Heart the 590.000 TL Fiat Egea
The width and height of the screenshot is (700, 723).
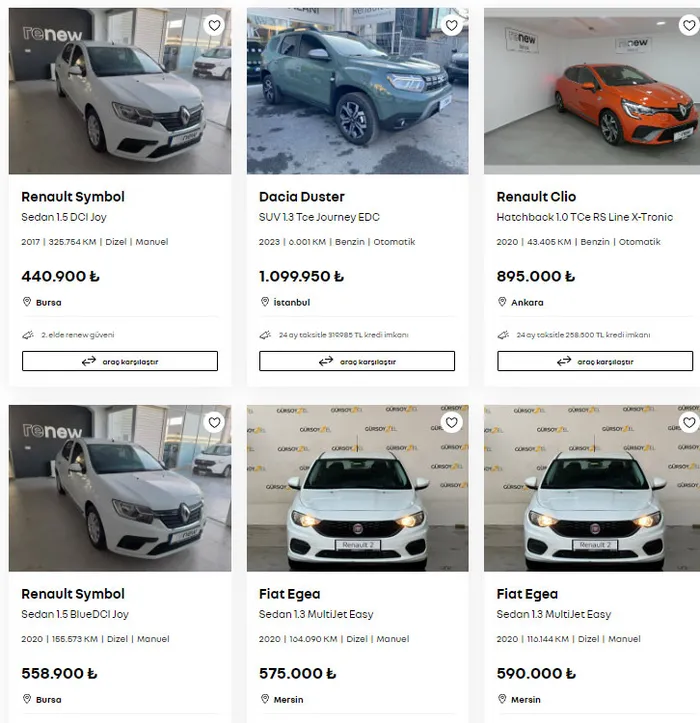pyautogui.click(x=689, y=422)
